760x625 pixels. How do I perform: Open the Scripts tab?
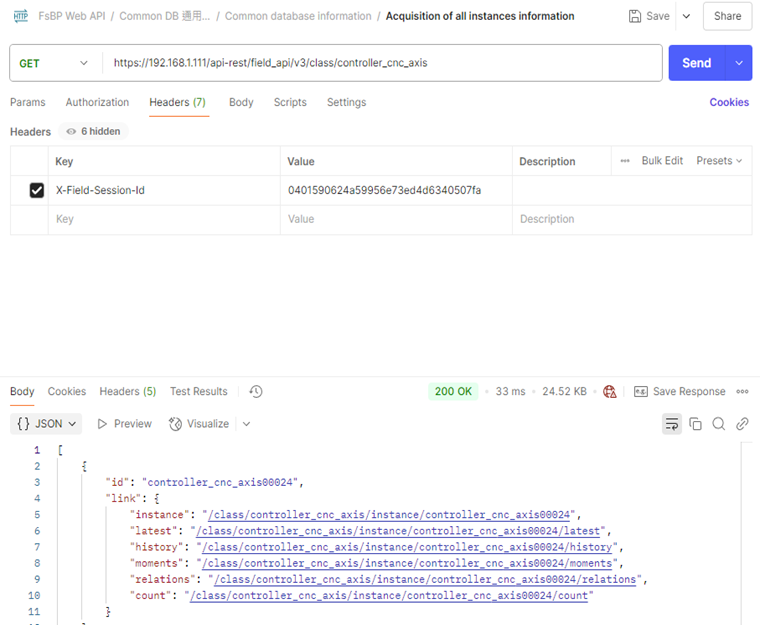(x=290, y=102)
